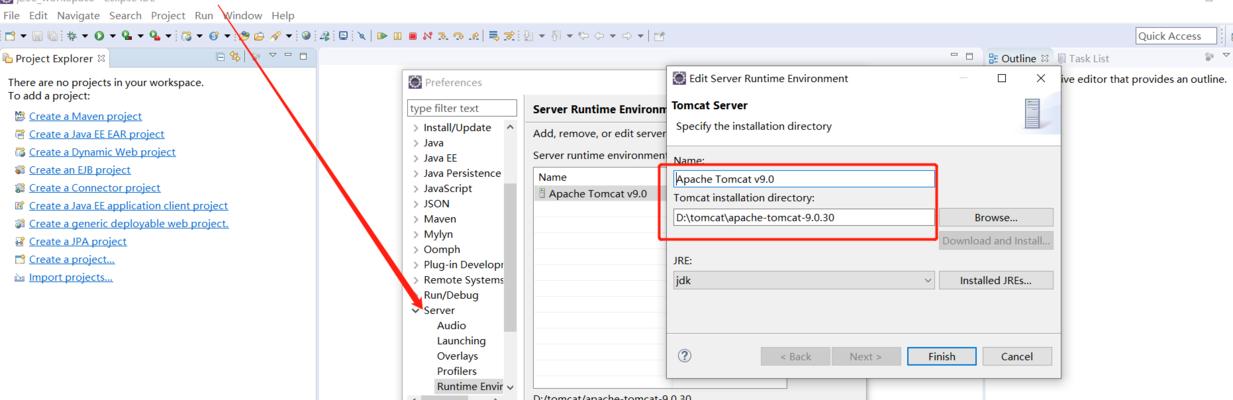Expand the Maven preferences node
The image size is (1233, 400).
pyautogui.click(x=416, y=219)
